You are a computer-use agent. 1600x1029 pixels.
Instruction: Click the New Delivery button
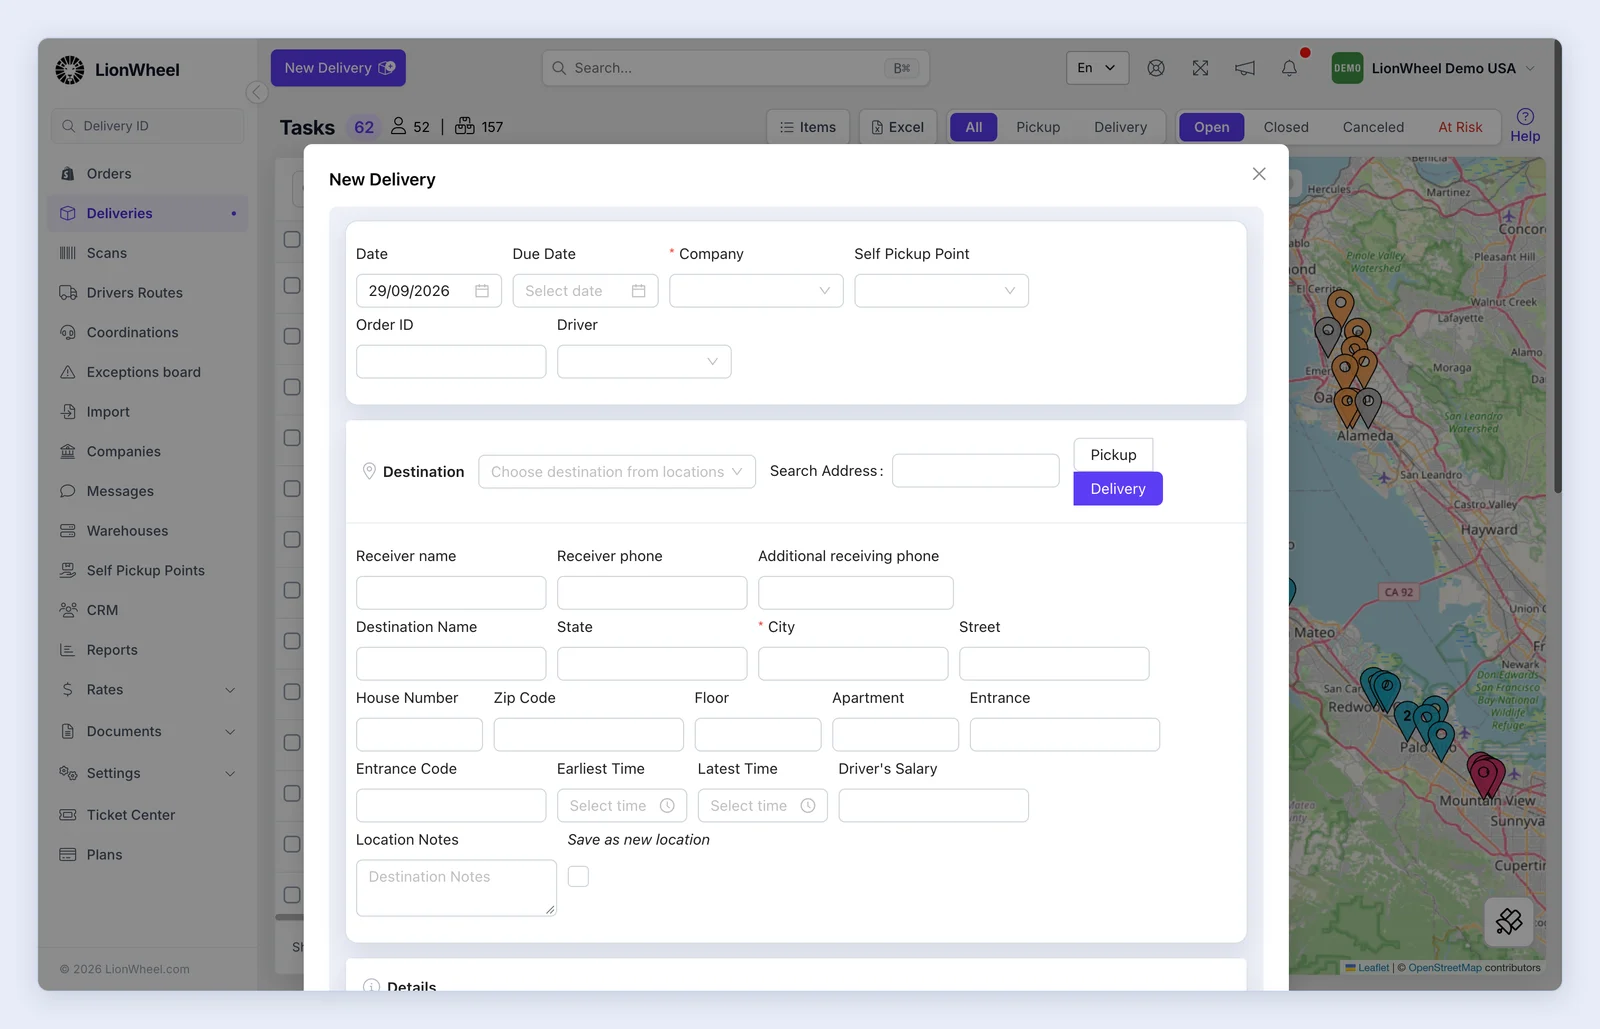tap(338, 68)
